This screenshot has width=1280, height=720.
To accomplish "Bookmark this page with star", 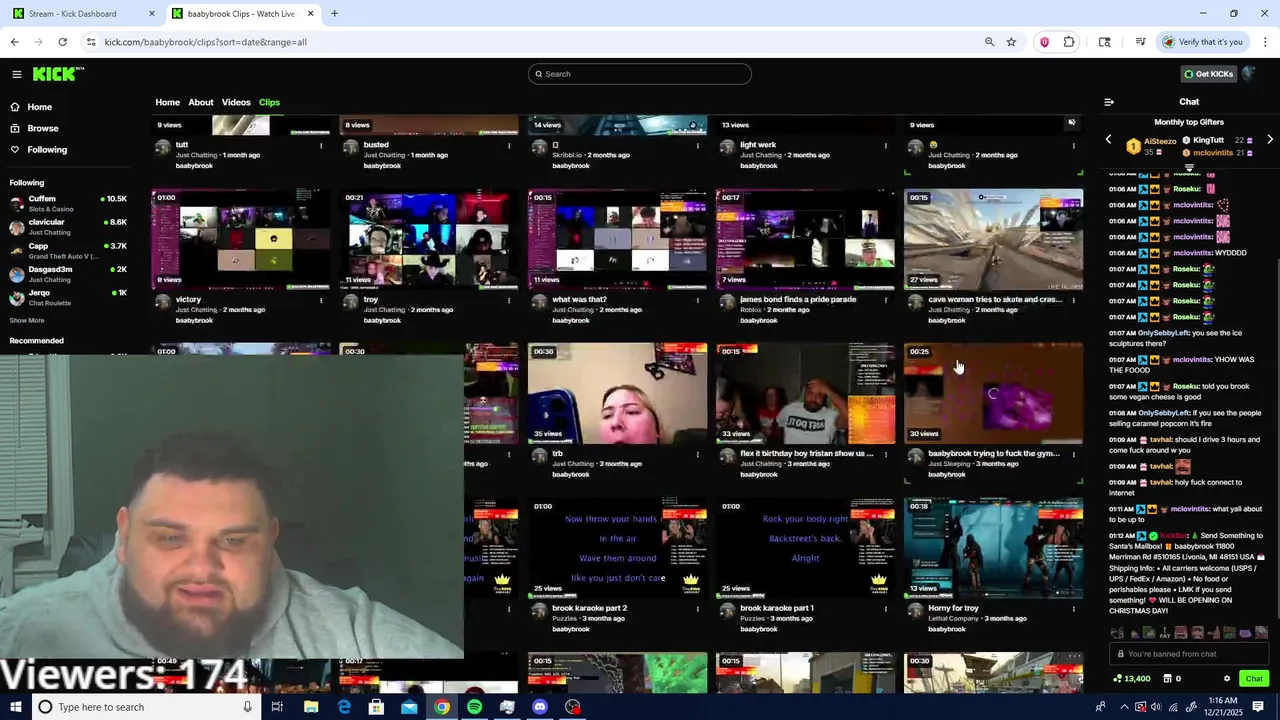I will click(x=1011, y=42).
